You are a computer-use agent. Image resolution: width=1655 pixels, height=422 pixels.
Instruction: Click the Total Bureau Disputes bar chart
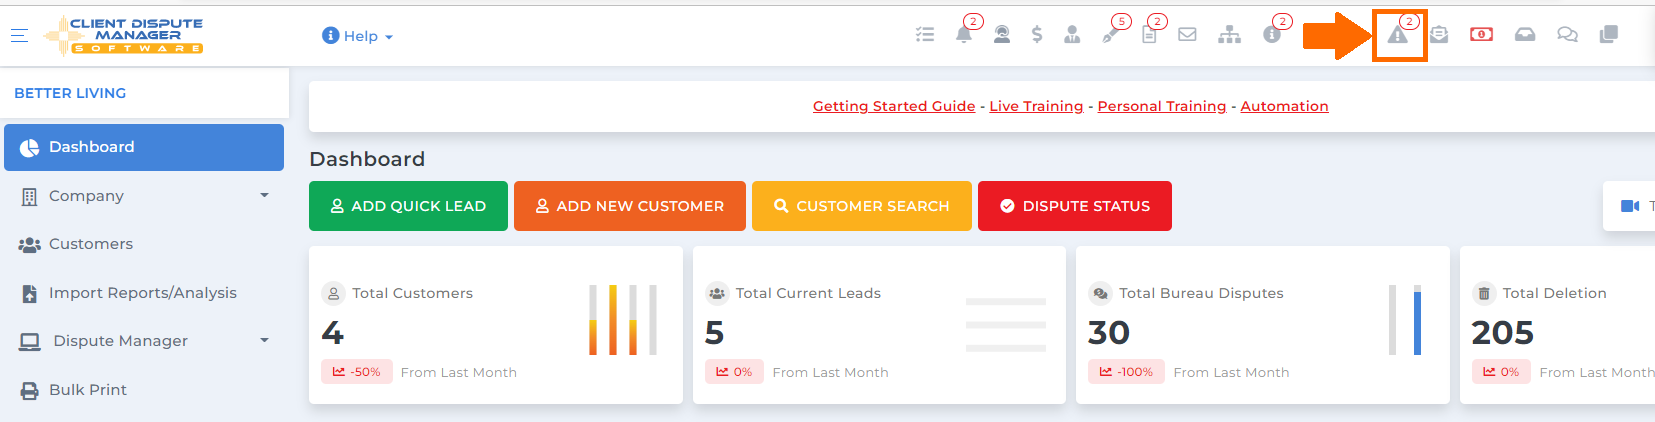(1405, 320)
